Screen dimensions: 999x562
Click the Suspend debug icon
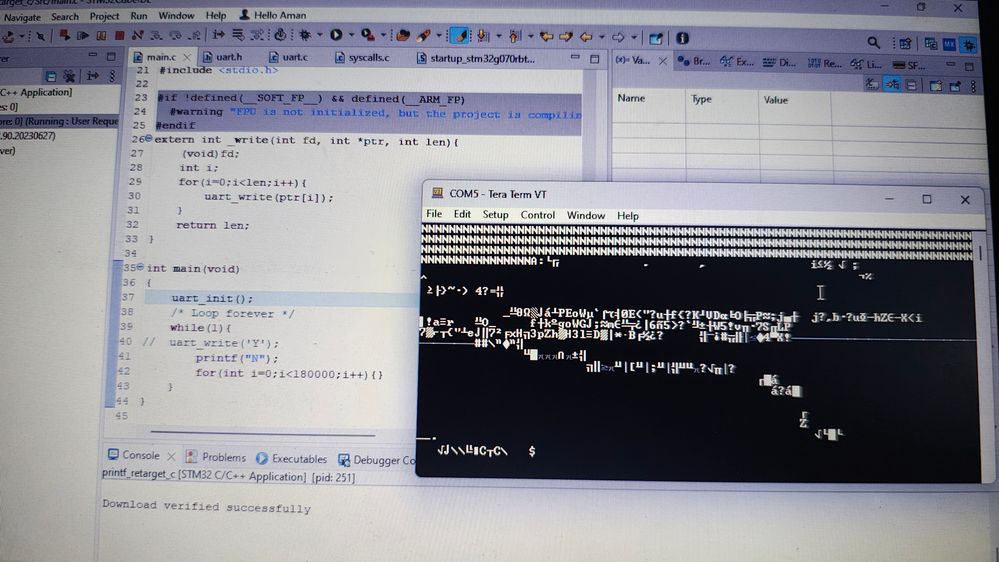click(x=101, y=36)
